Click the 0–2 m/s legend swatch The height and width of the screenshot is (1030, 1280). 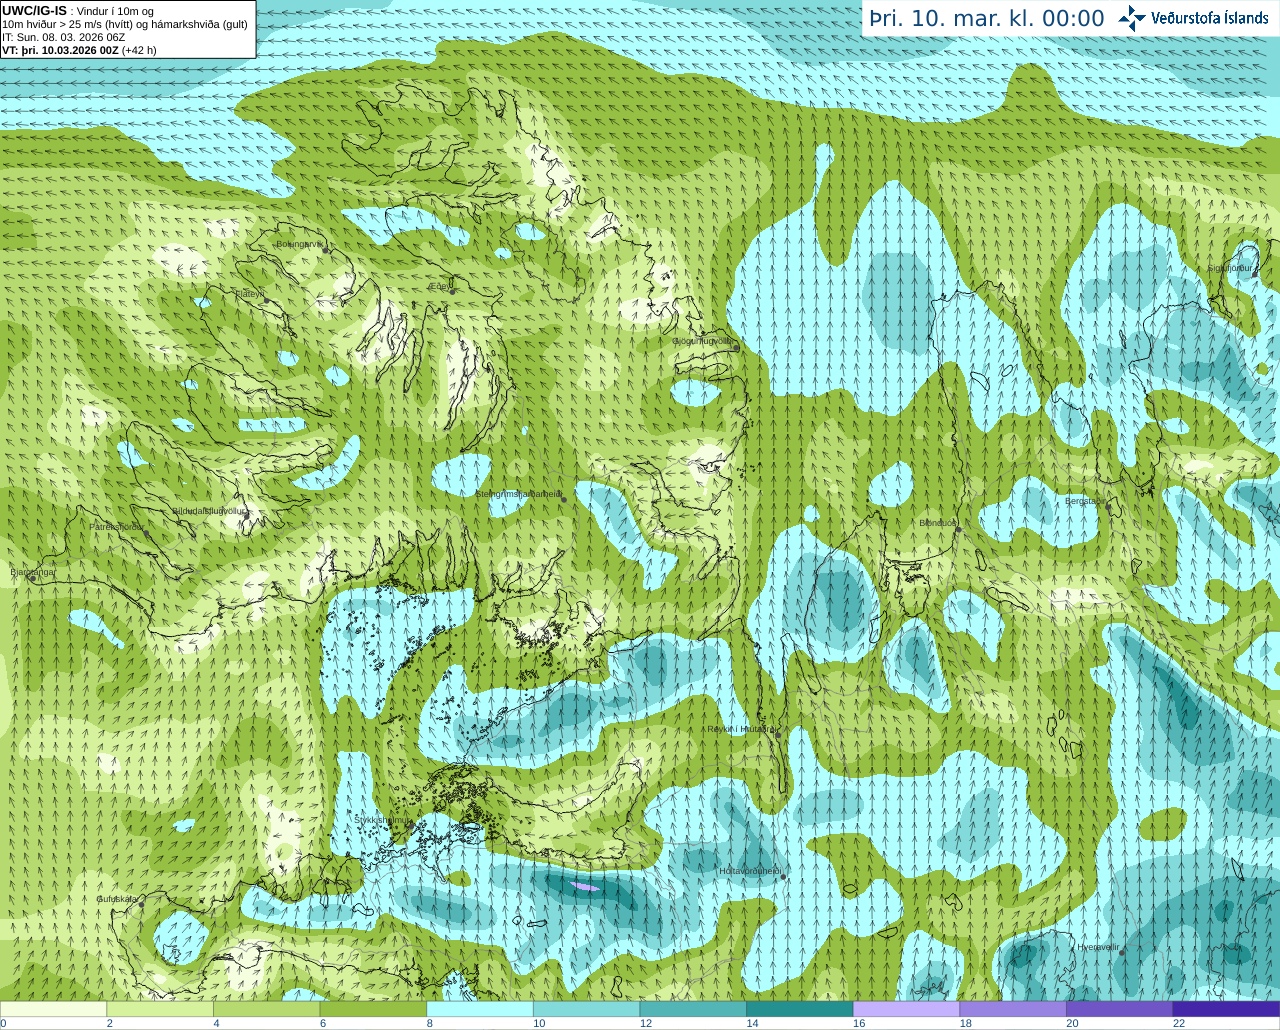(53, 1009)
